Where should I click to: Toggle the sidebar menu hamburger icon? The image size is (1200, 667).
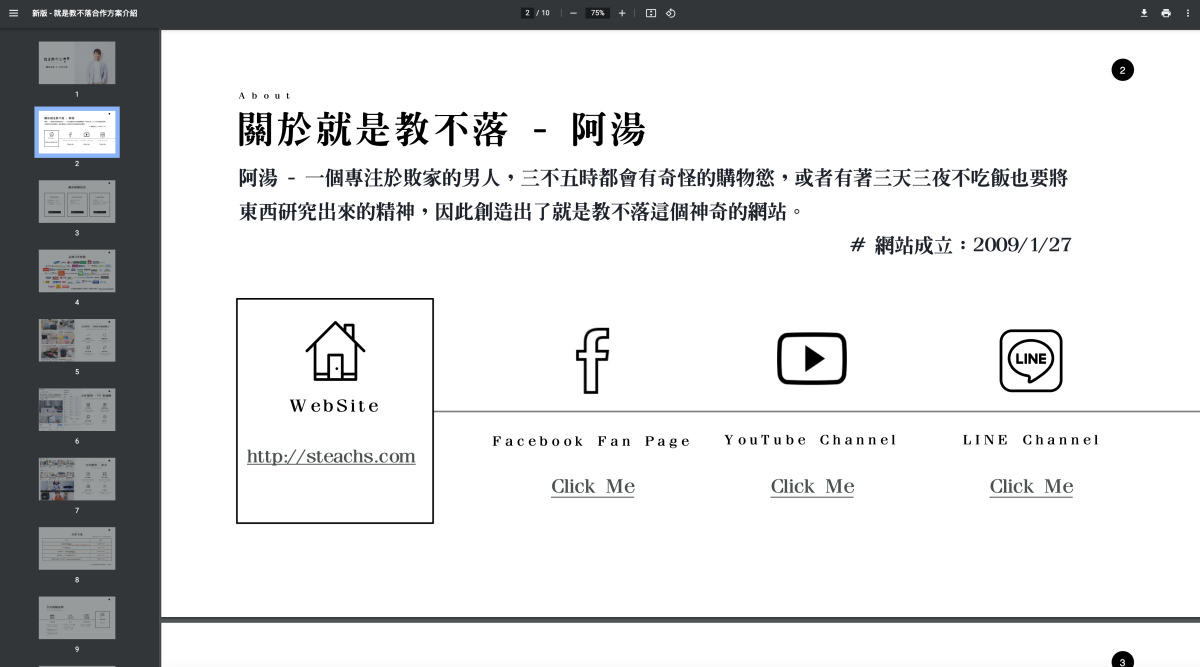[x=13, y=13]
